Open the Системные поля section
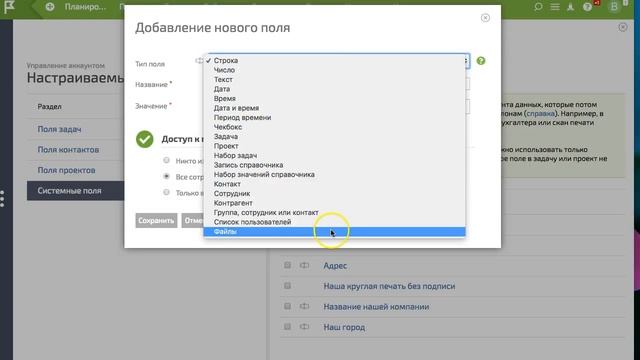 pos(76,191)
